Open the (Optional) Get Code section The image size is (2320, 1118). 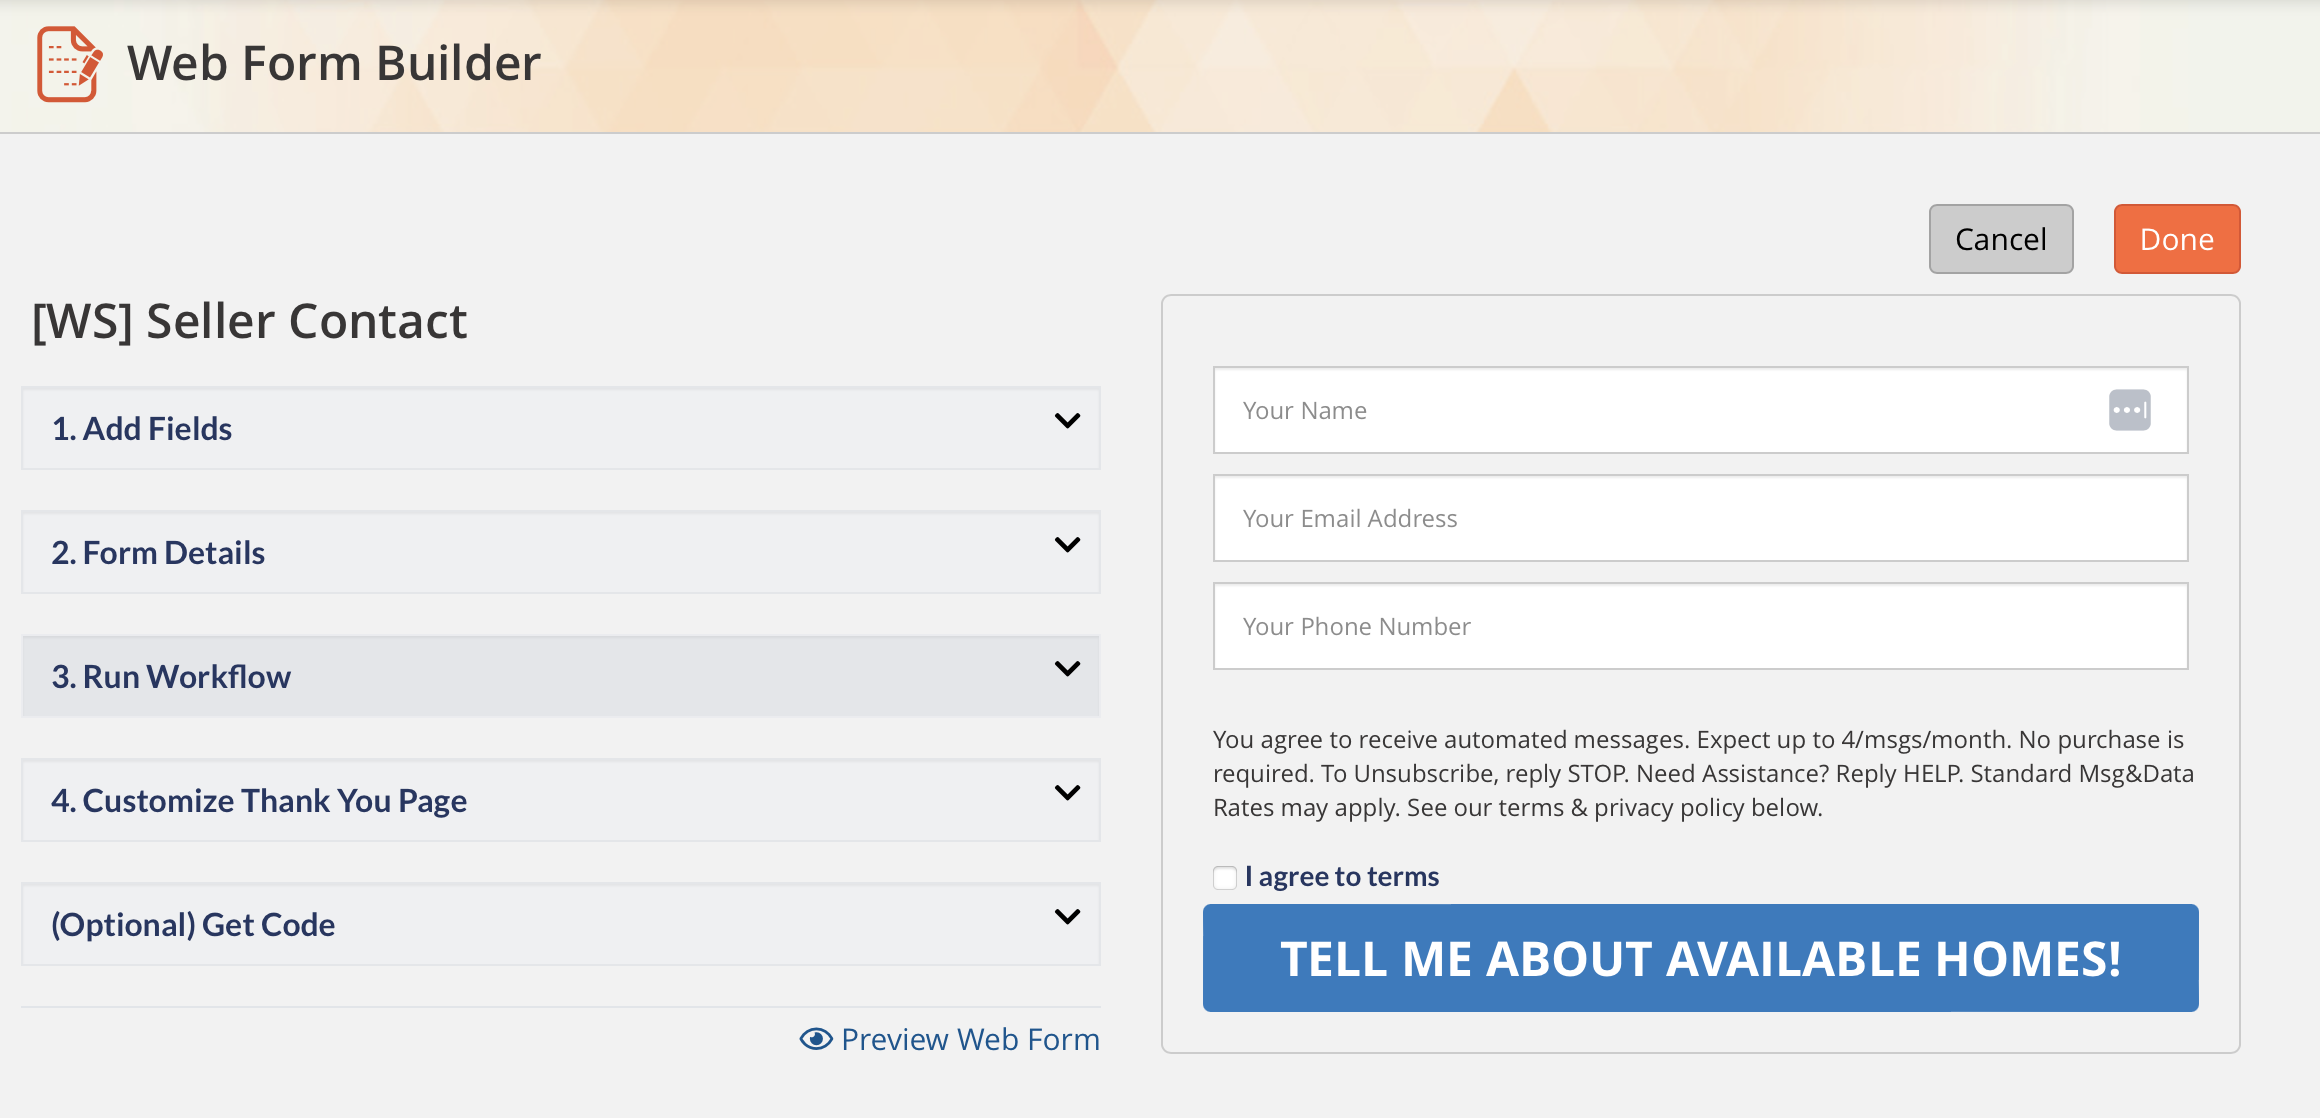(193, 924)
